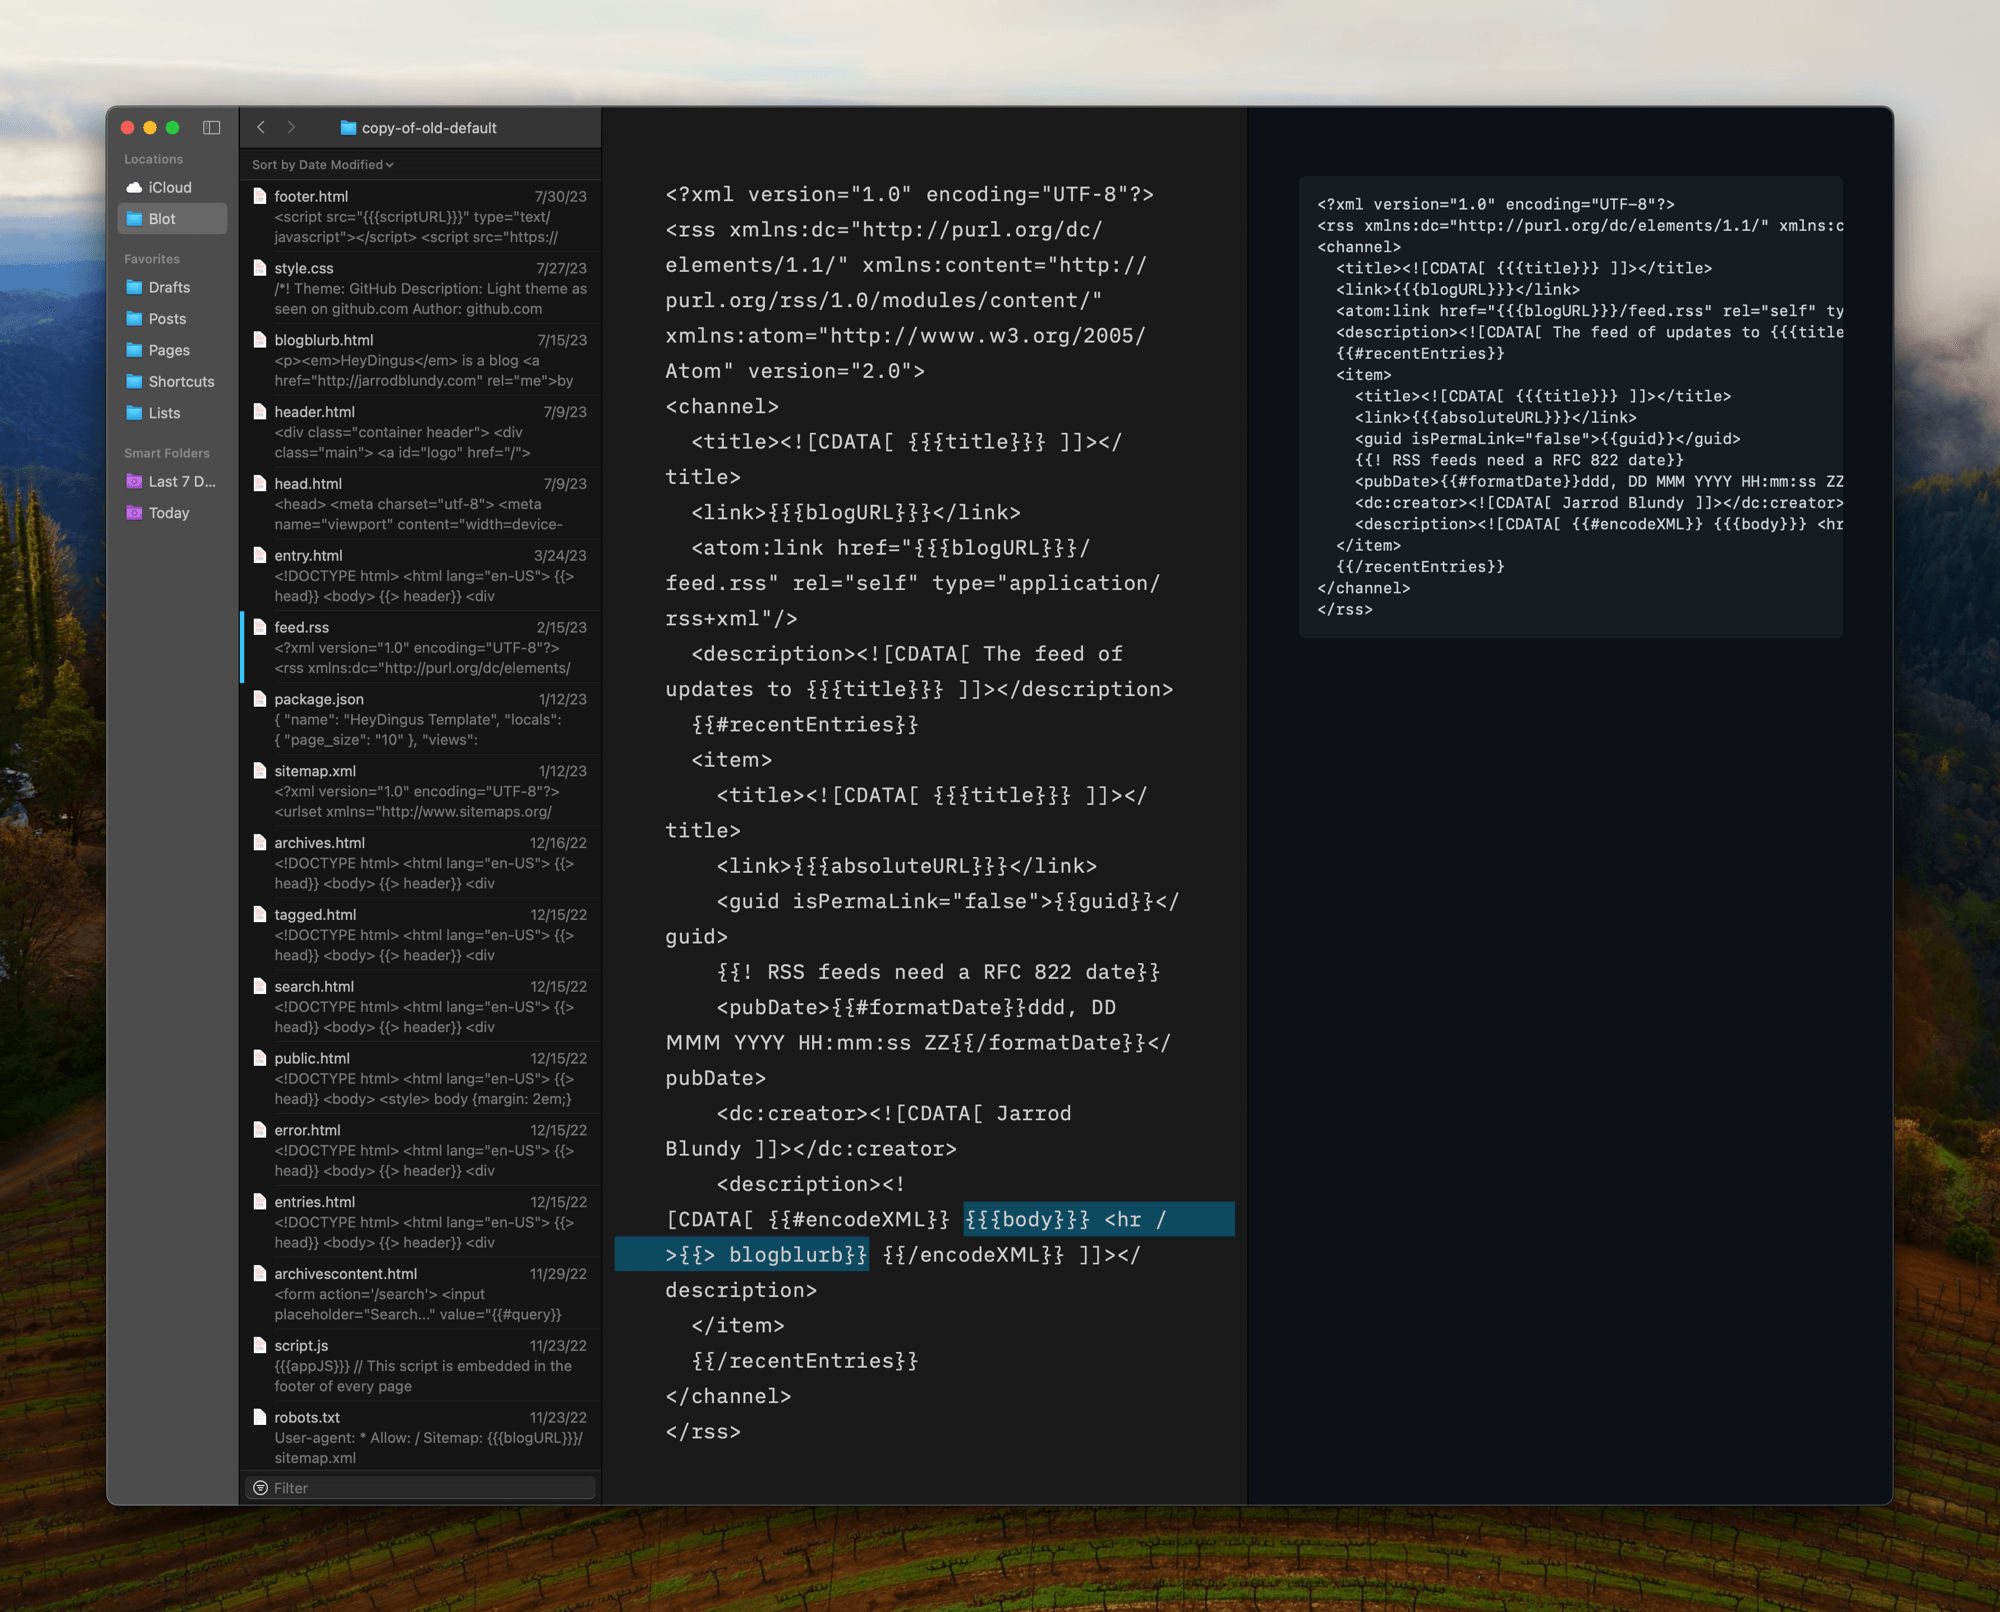Click document icon beside tagged.html
The width and height of the screenshot is (2000, 1612).
(x=260, y=915)
